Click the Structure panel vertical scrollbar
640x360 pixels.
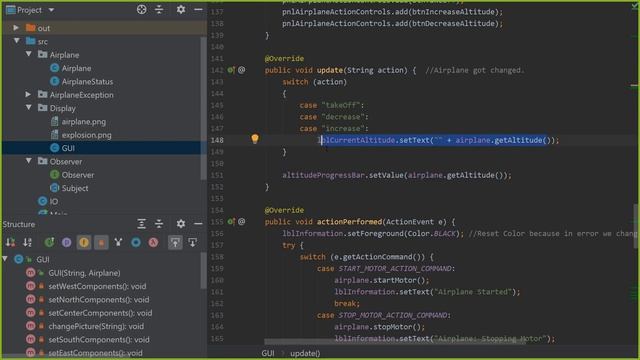pyautogui.click(x=203, y=271)
